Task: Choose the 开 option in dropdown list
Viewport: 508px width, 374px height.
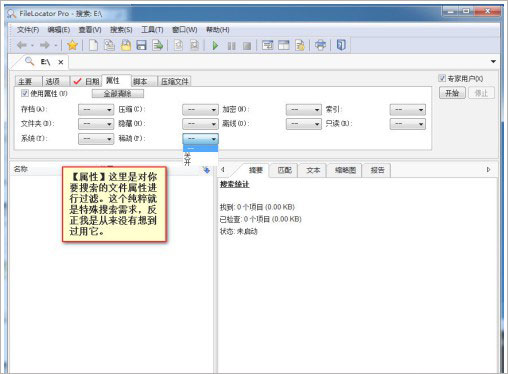Action: (200, 162)
